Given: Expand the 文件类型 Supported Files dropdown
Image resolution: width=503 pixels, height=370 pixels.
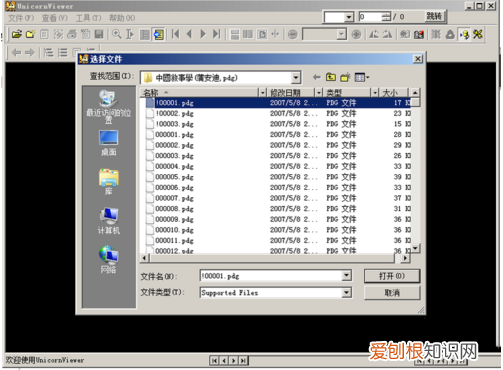Looking at the screenshot, I should (347, 293).
